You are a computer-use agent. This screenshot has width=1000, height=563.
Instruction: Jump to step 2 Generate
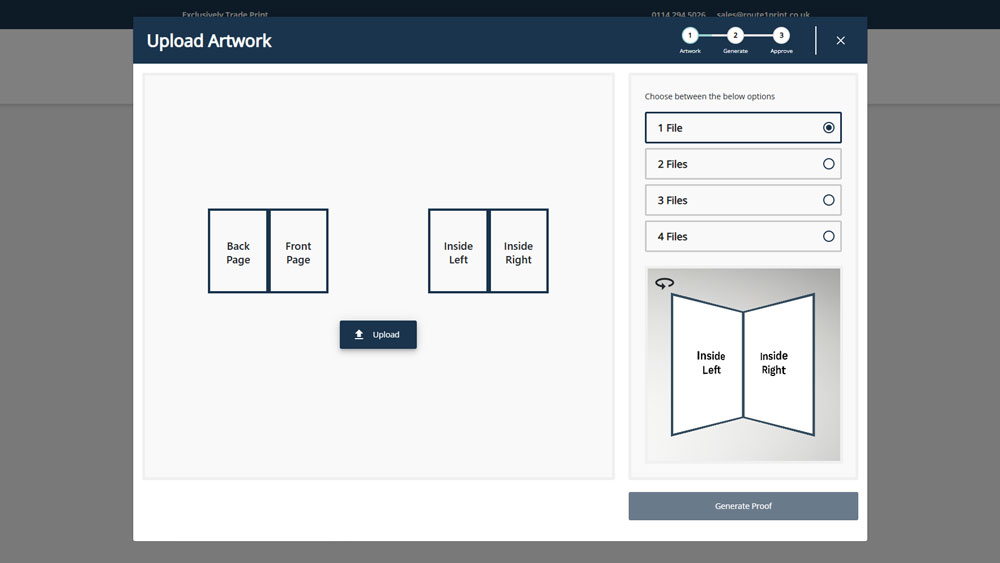(735, 36)
